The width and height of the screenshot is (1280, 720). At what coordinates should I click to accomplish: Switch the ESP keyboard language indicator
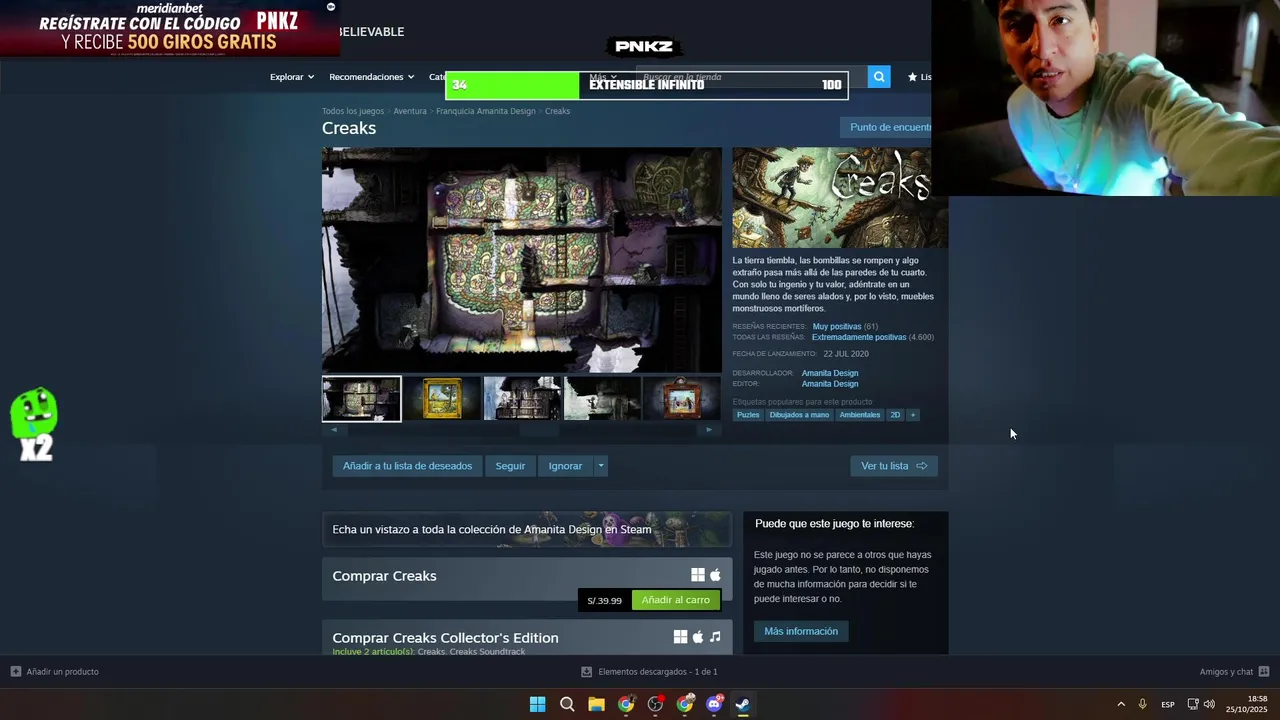click(x=1168, y=705)
